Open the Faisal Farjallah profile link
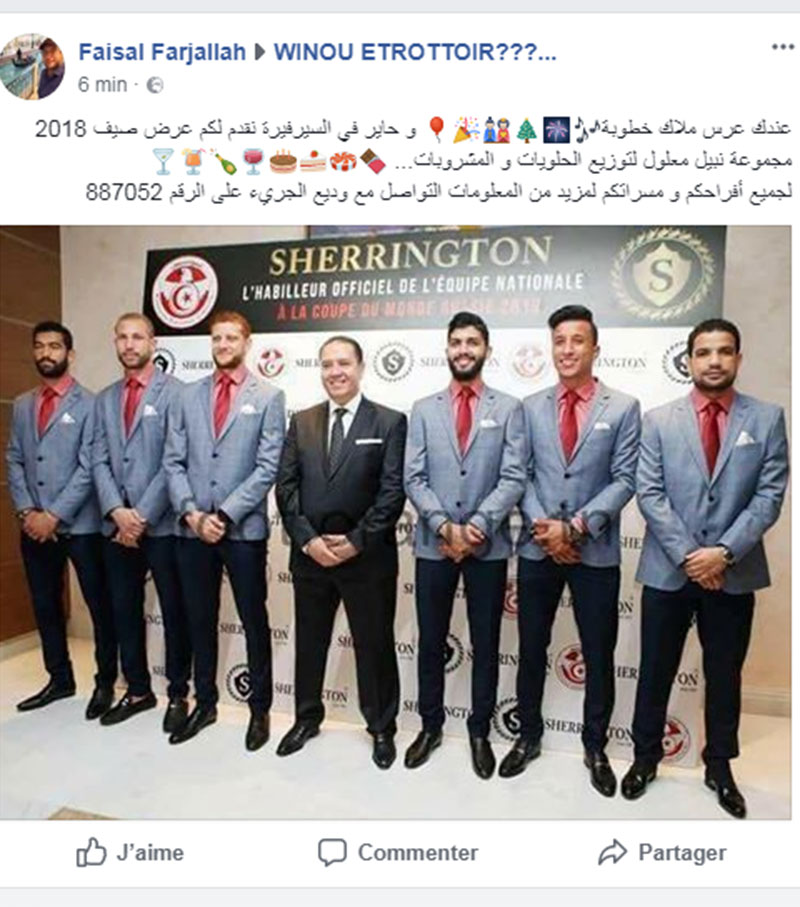 click(162, 52)
